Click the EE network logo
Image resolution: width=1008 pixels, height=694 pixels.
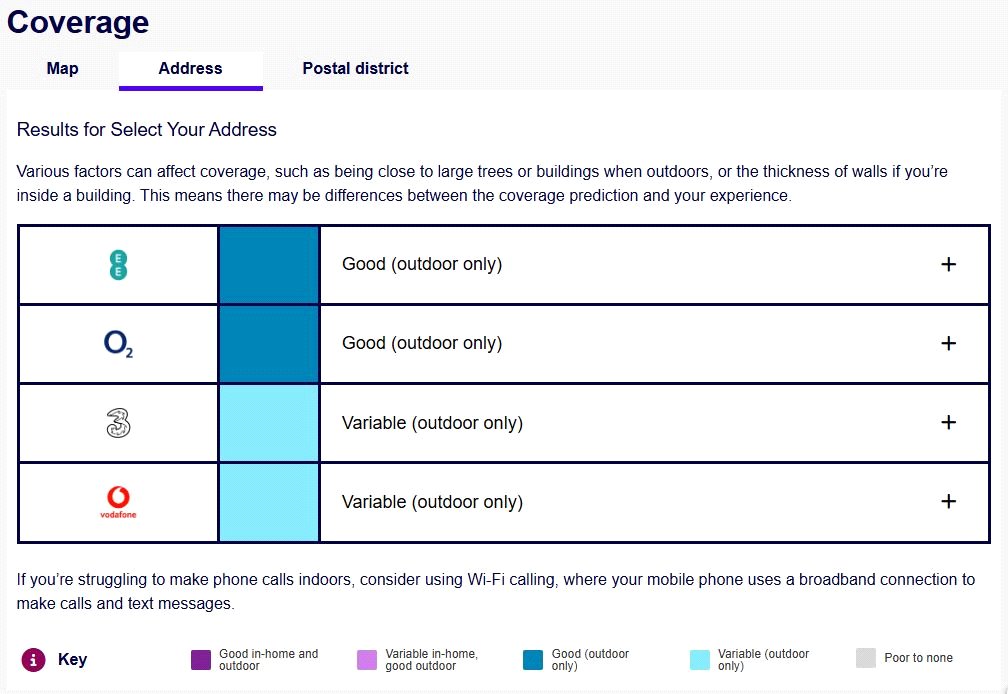tap(118, 265)
